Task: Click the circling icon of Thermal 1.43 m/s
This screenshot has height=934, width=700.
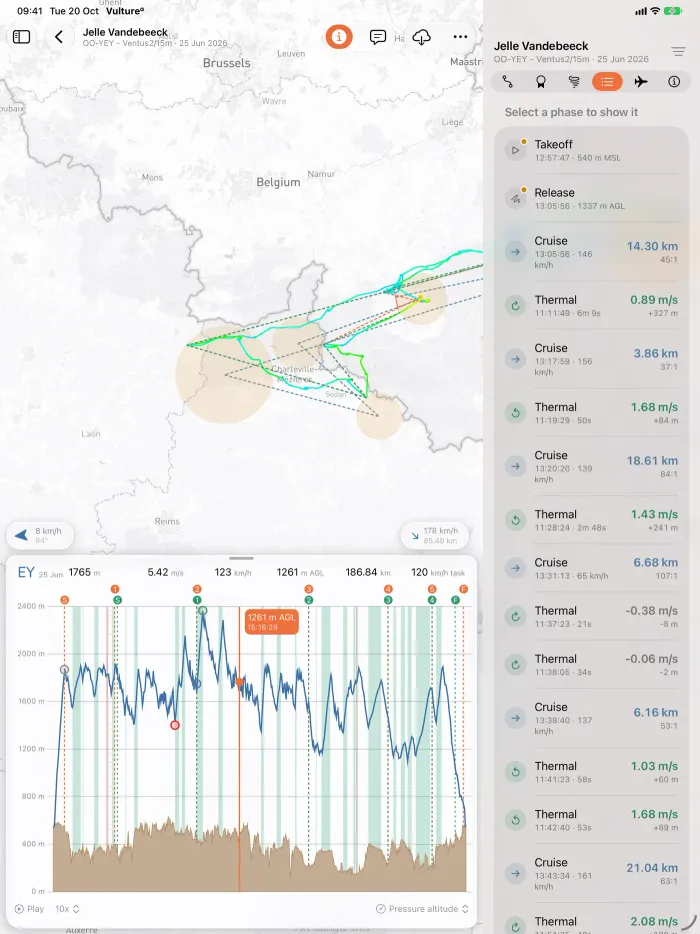Action: tap(516, 520)
